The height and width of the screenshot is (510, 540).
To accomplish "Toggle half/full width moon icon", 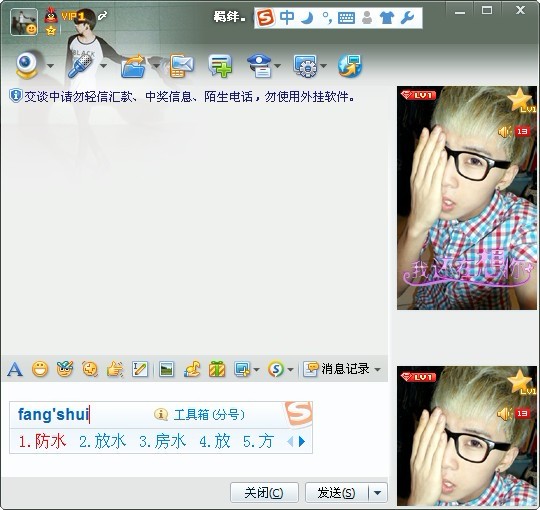I will [x=307, y=18].
